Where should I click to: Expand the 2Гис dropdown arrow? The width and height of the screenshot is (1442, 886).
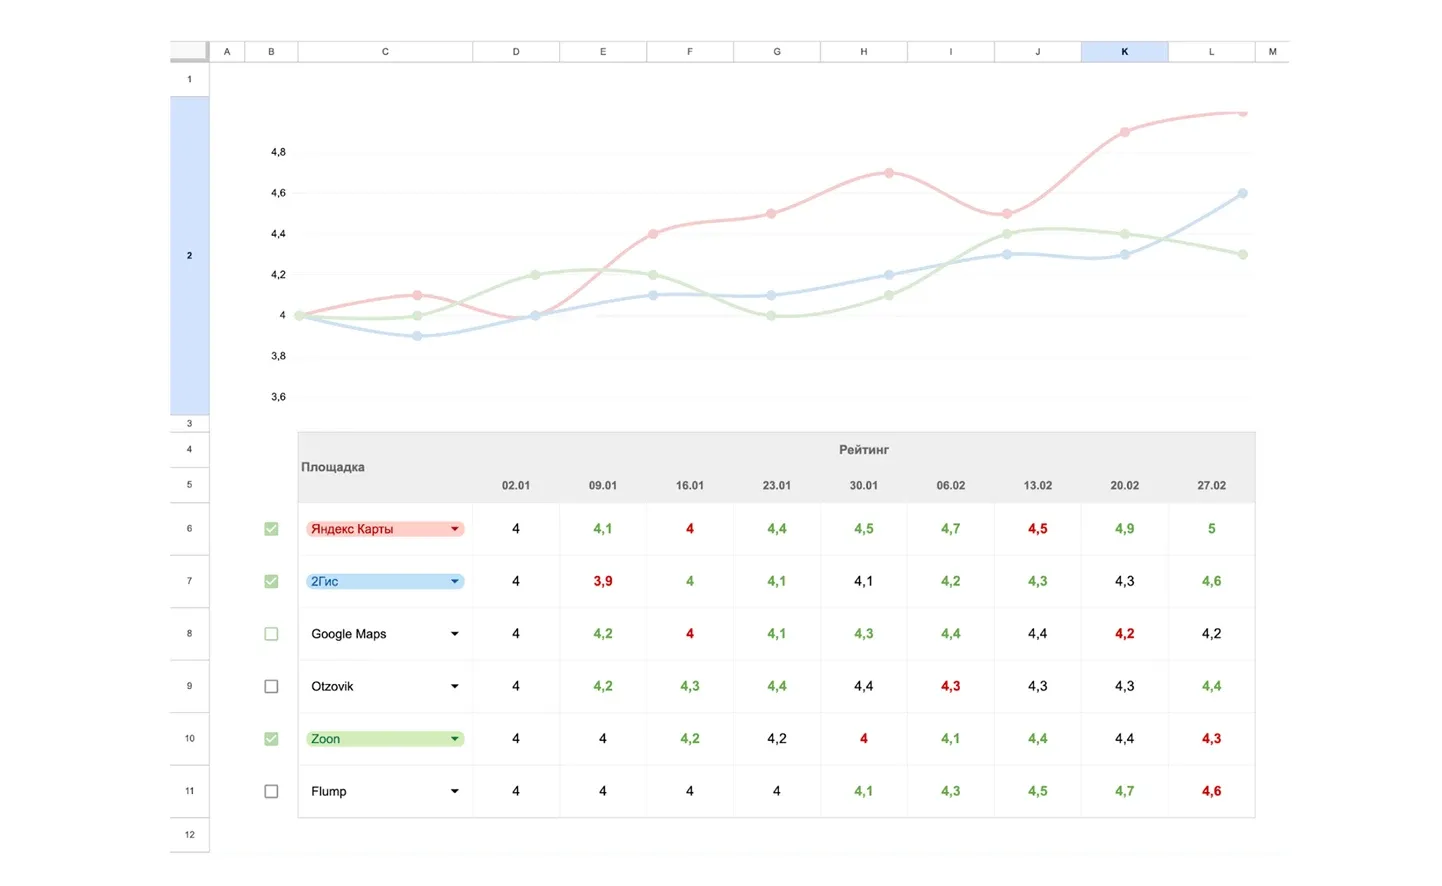pyautogui.click(x=455, y=581)
